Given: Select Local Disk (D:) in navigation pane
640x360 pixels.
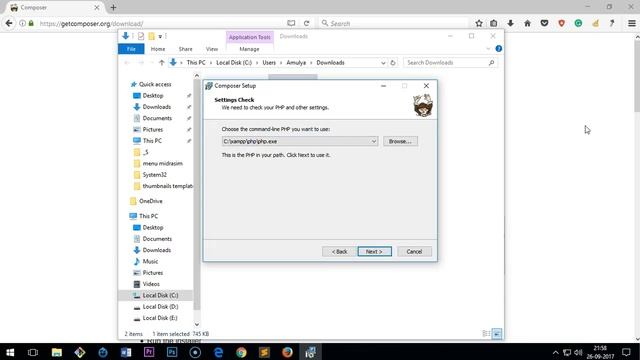Looking at the screenshot, I should pos(160,307).
